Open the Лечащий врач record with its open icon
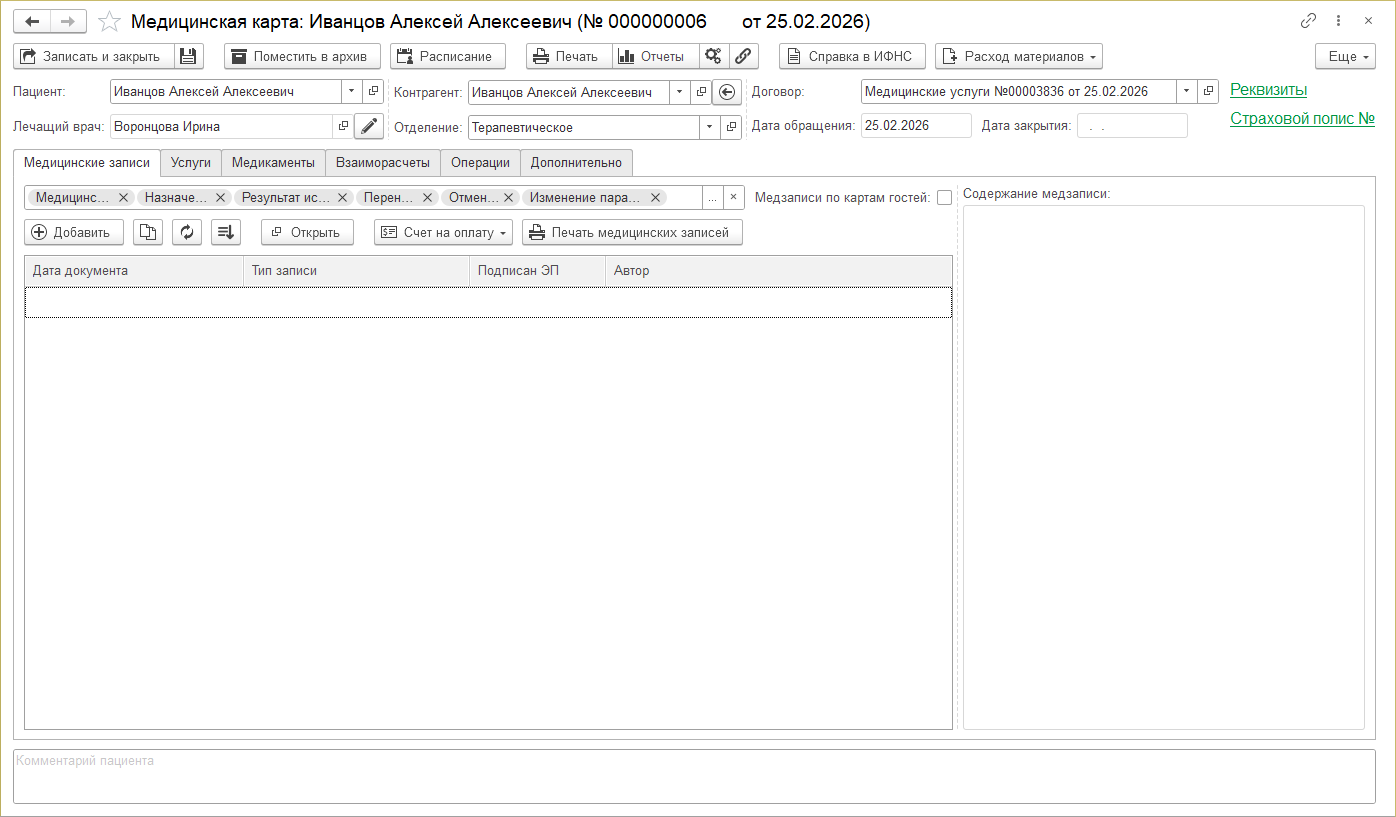The height and width of the screenshot is (817, 1396). tap(343, 127)
